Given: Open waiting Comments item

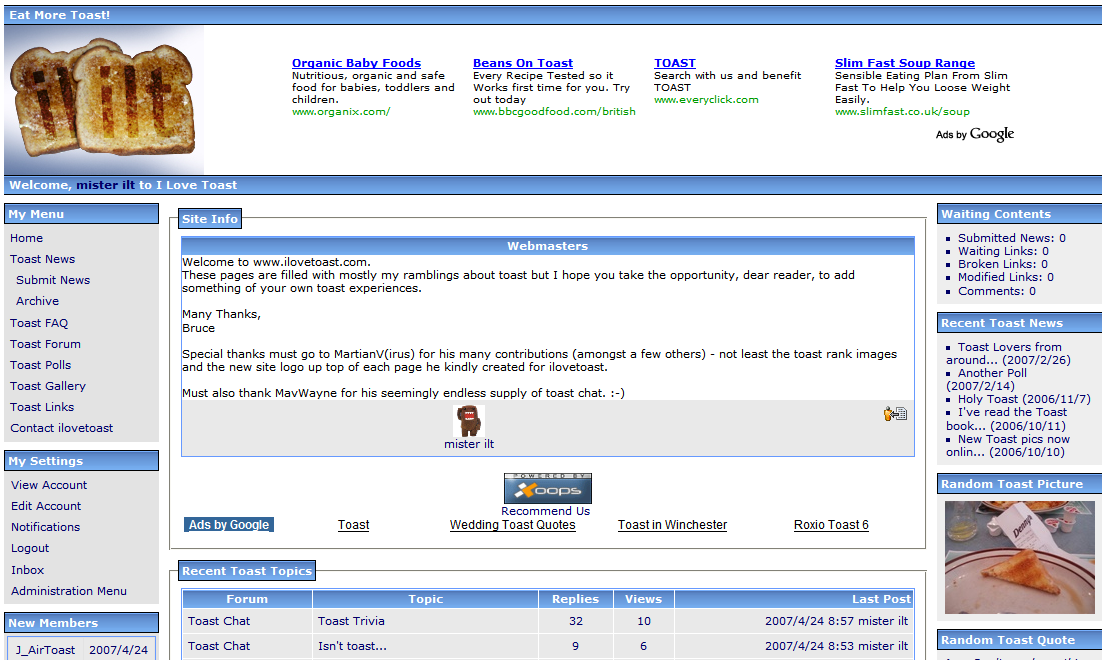Looking at the screenshot, I should tap(997, 292).
